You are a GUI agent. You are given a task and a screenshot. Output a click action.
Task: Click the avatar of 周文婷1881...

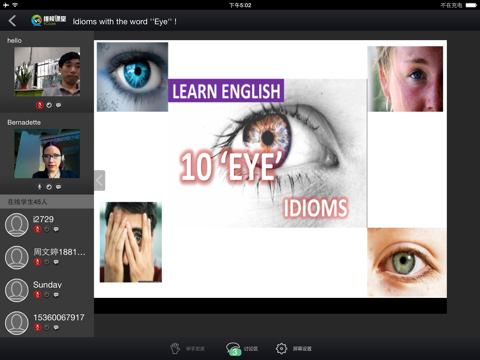17,258
